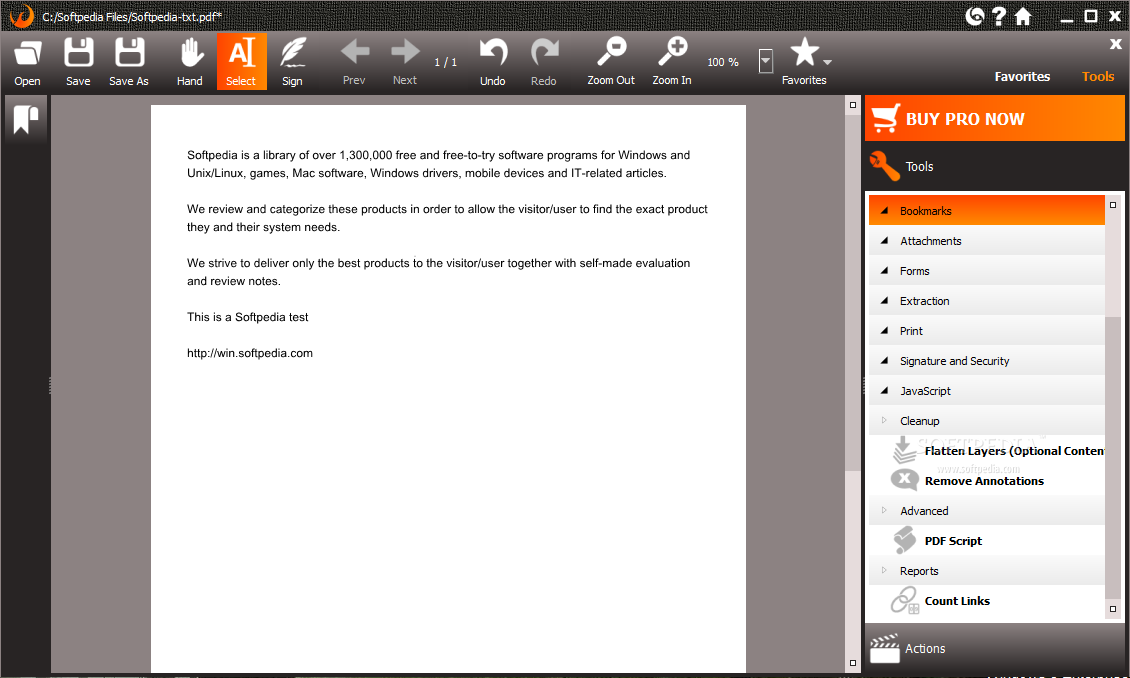This screenshot has height=678, width=1130.
Task: Save the document using Save icon
Action: click(78, 54)
